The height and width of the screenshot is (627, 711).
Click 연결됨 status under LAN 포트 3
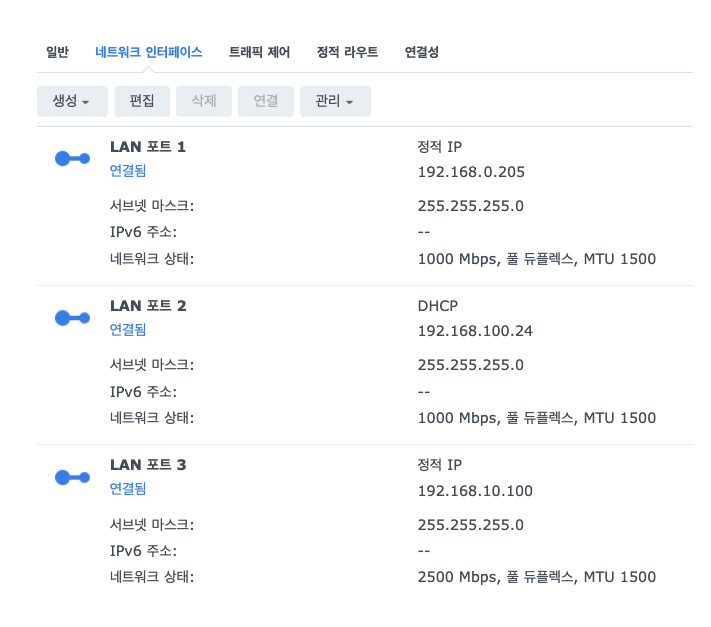click(x=128, y=489)
